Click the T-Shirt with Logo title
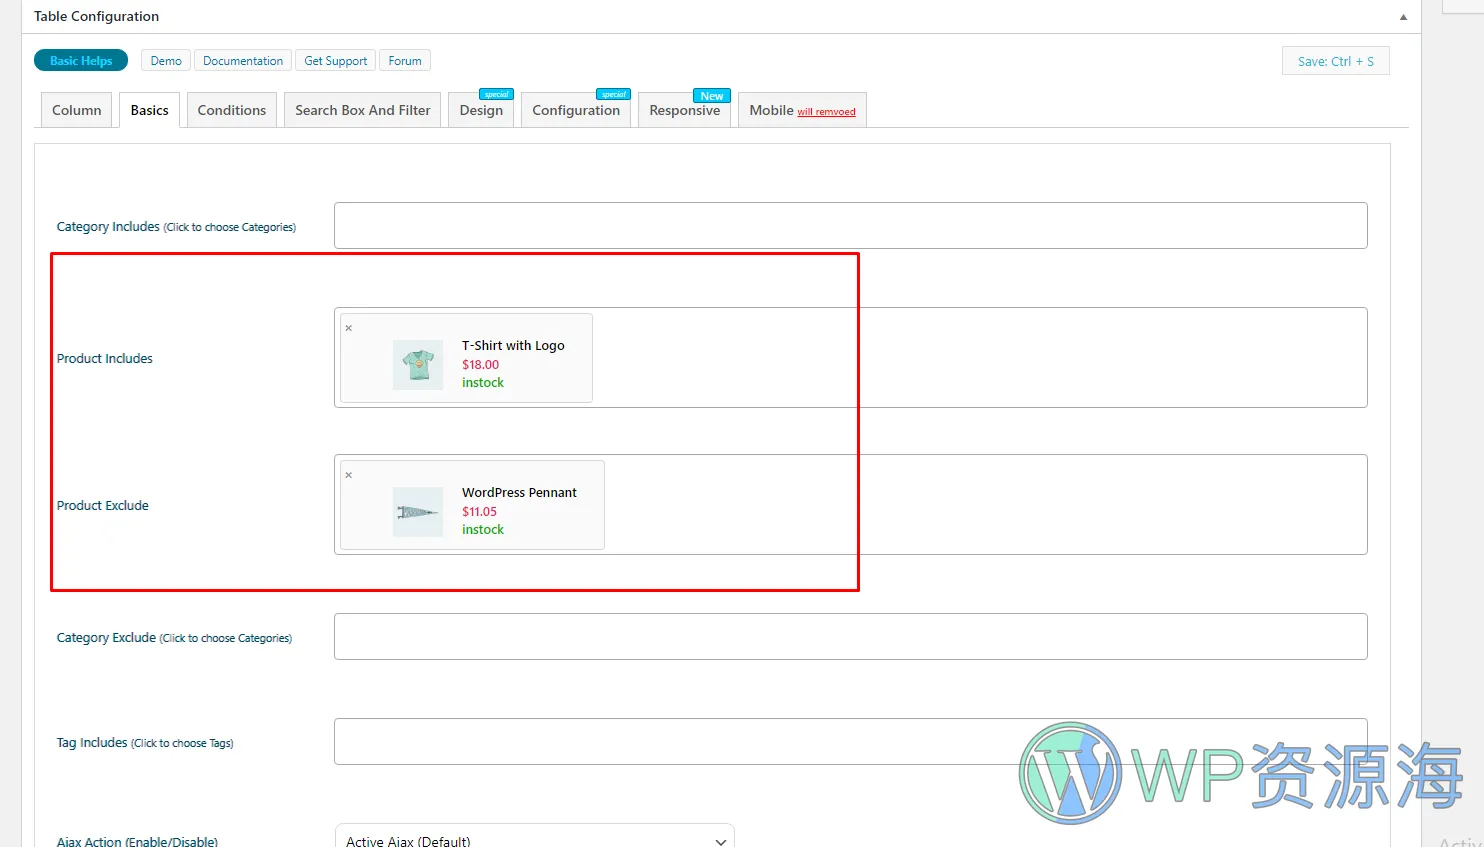1484x847 pixels. pos(513,346)
